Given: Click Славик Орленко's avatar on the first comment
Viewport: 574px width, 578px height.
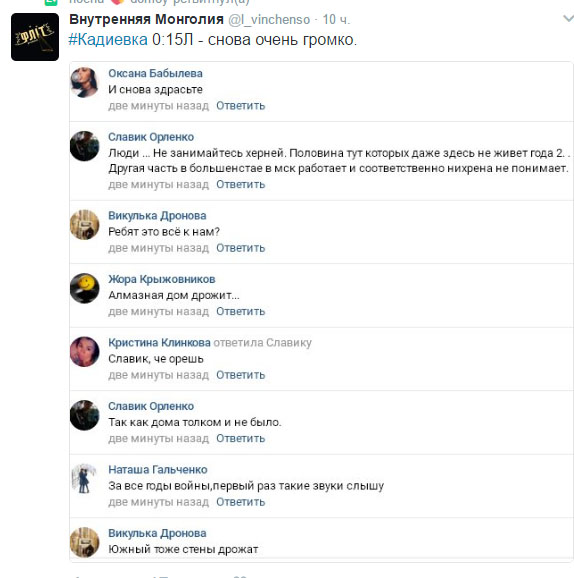Looking at the screenshot, I should click(x=85, y=146).
